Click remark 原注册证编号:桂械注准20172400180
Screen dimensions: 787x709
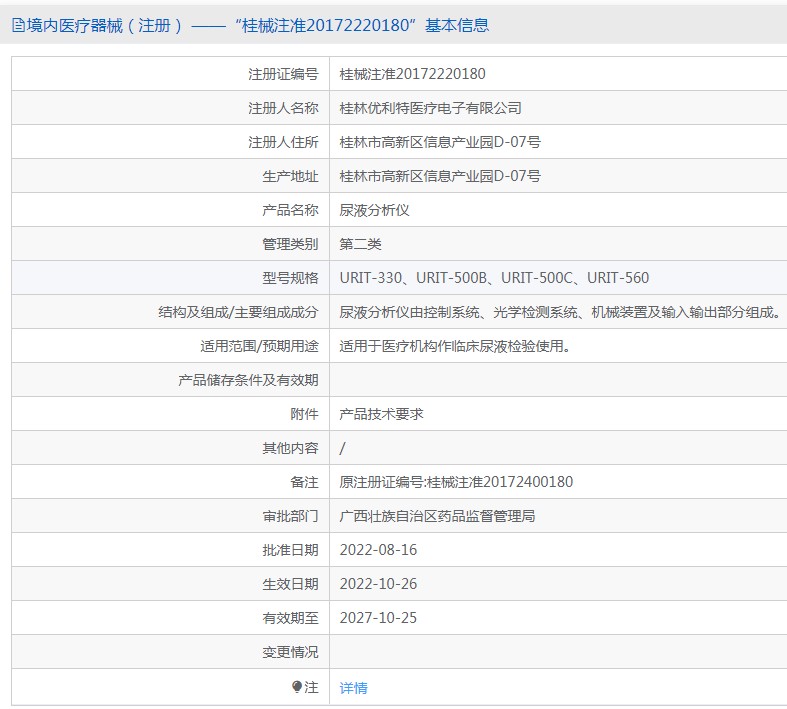point(456,482)
